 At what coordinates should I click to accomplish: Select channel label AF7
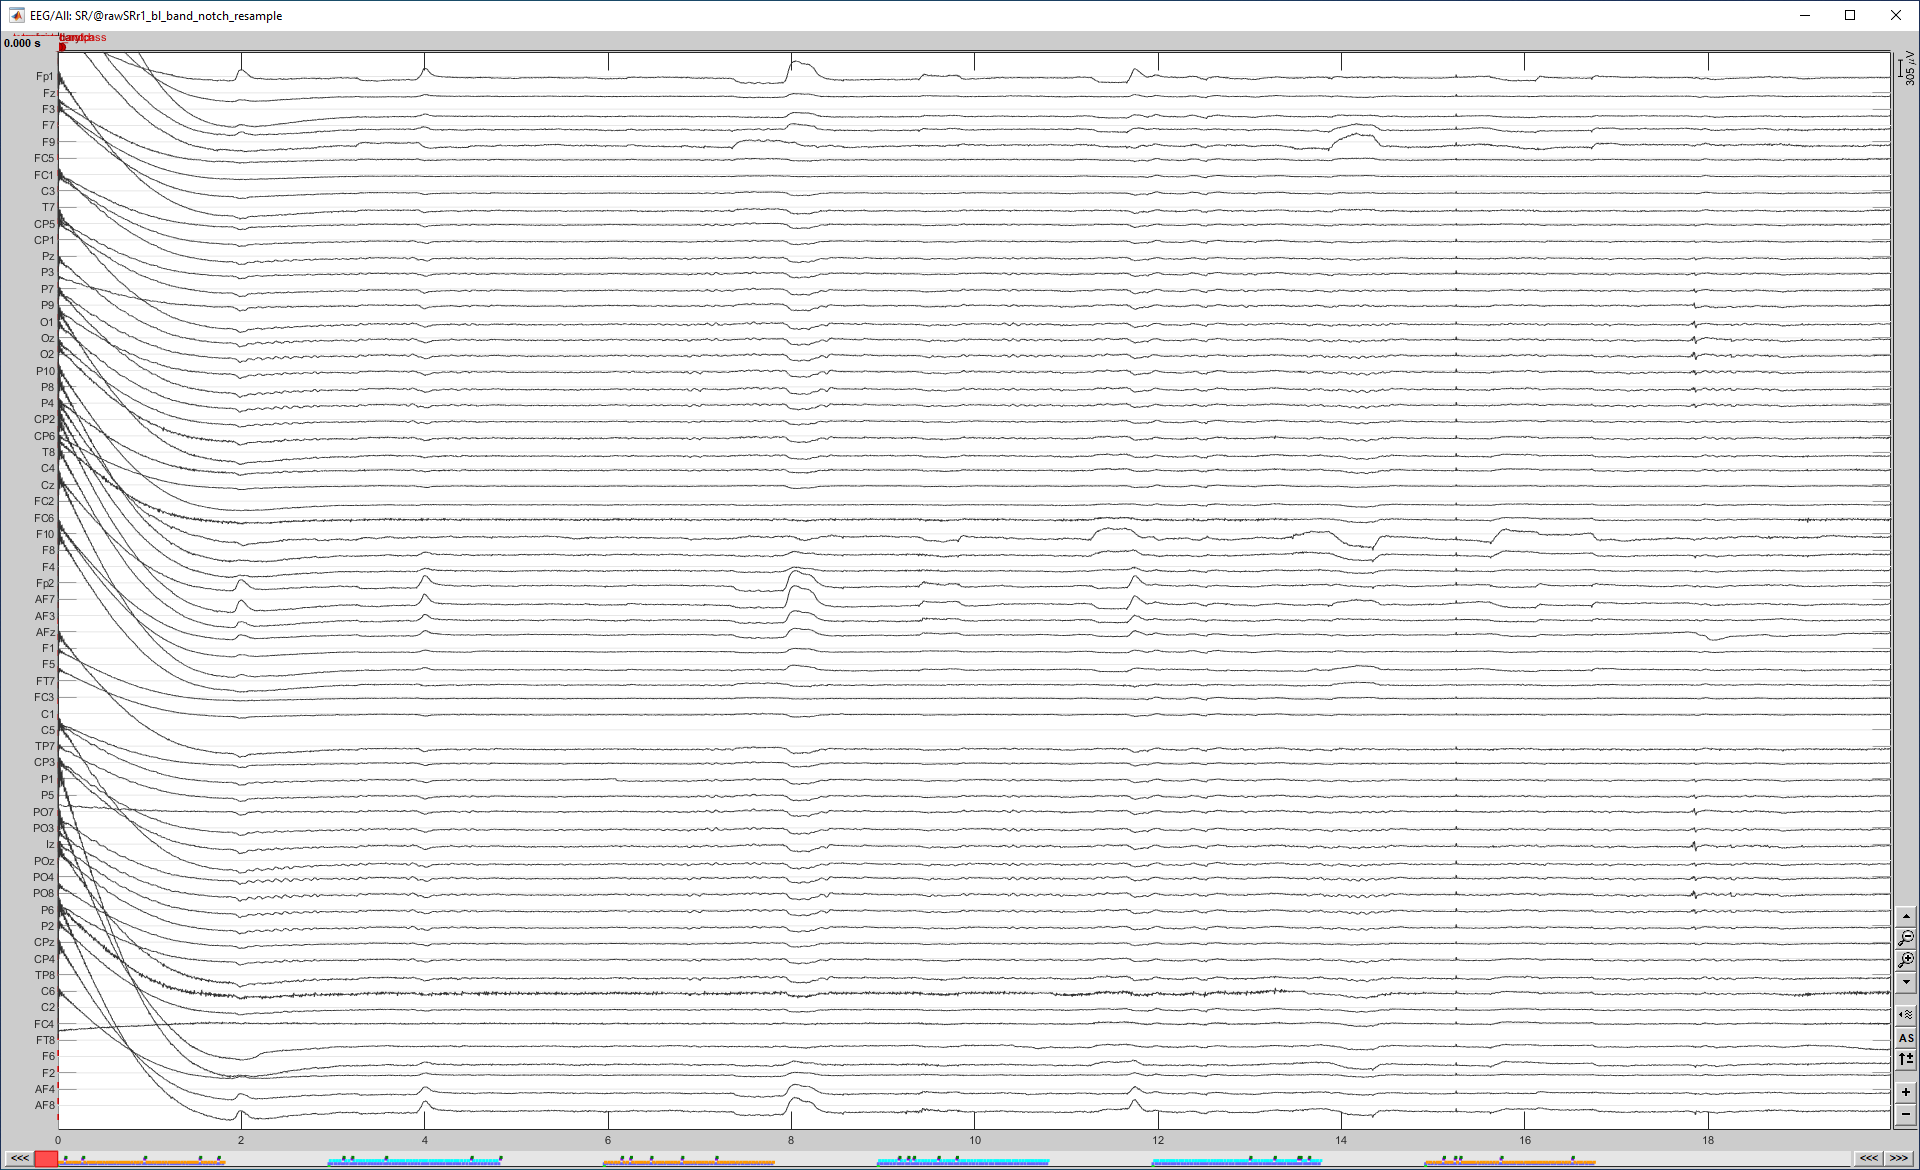tap(45, 599)
